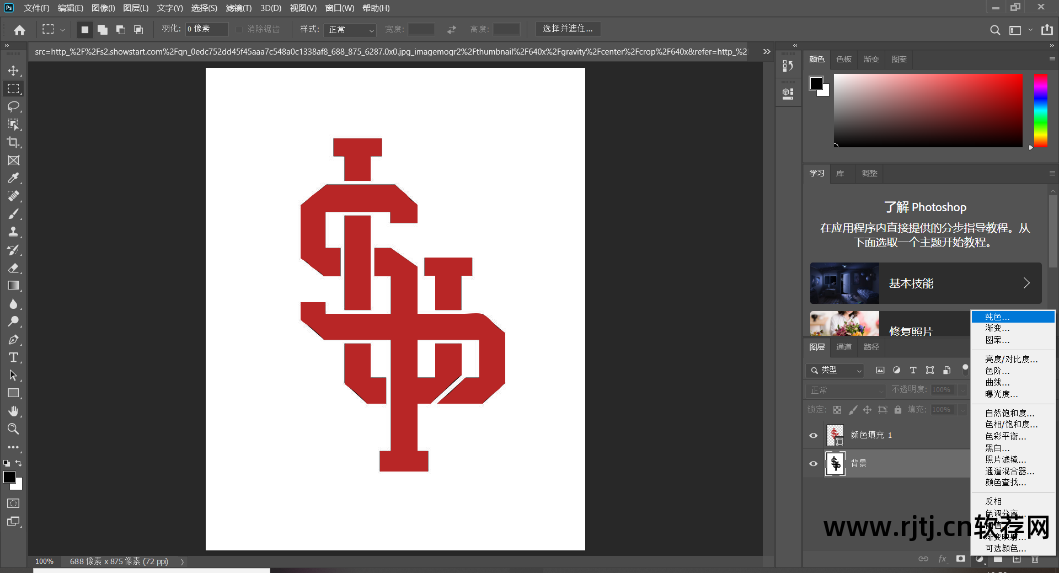Screen dimensions: 1059x573
Task: Expand the toolbox double-arrow at top
Action: [7, 46]
